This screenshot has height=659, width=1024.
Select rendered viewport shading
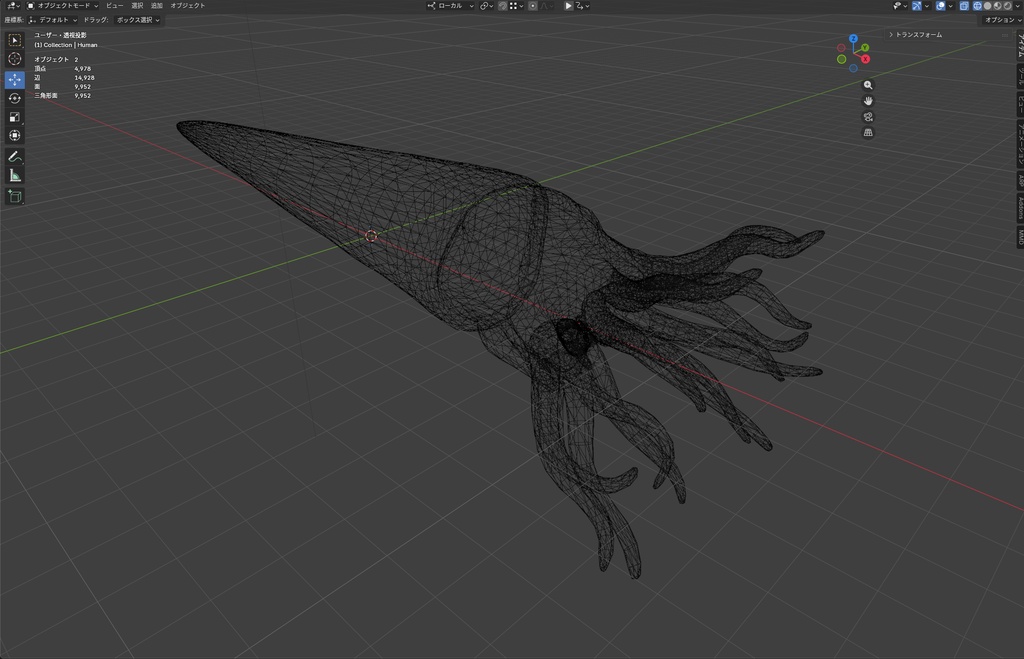click(x=1008, y=6)
